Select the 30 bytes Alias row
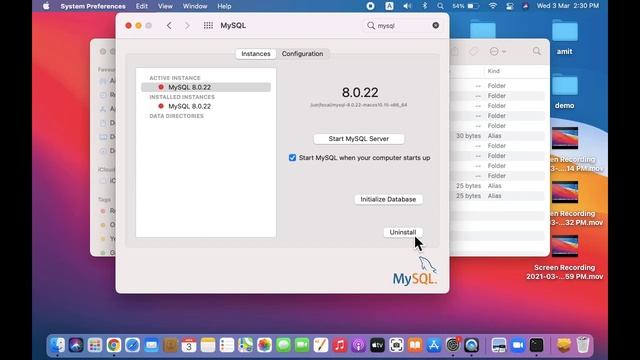 pos(498,136)
